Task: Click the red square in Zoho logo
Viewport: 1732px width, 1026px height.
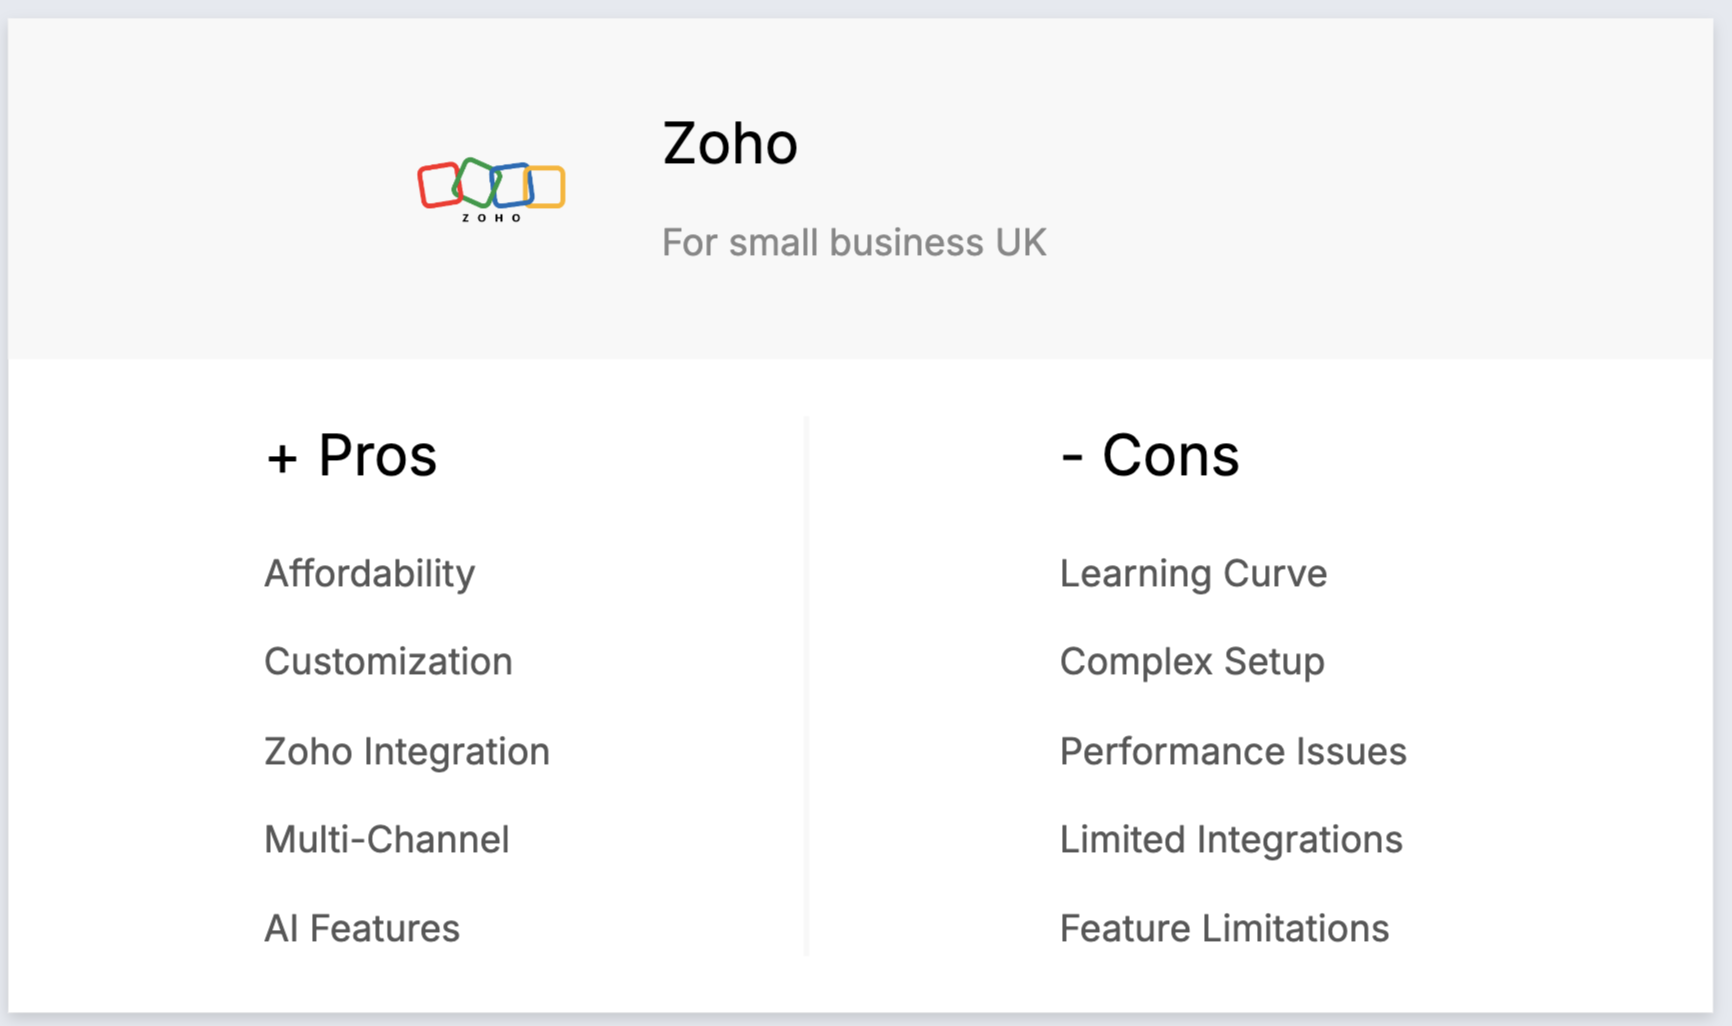Action: pos(439,185)
